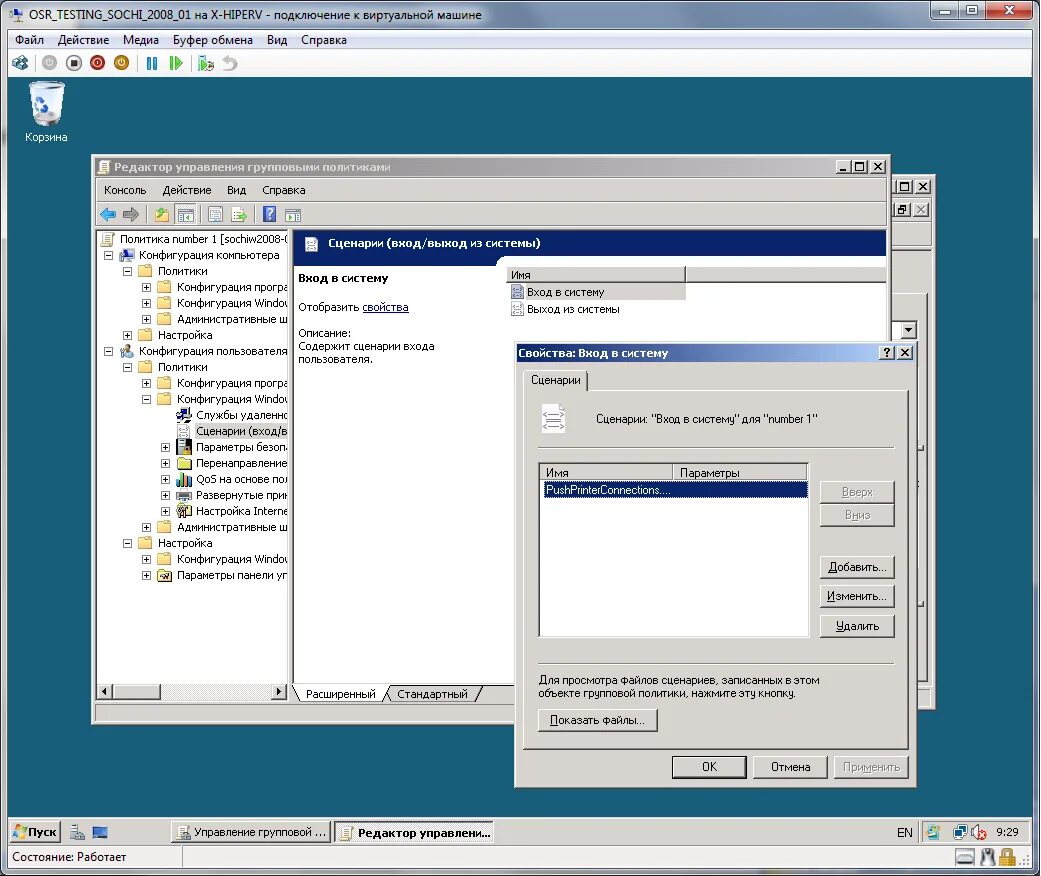The image size is (1041, 876).
Task: Click quick launch Server Manager icon in taskbar
Action: click(x=77, y=832)
